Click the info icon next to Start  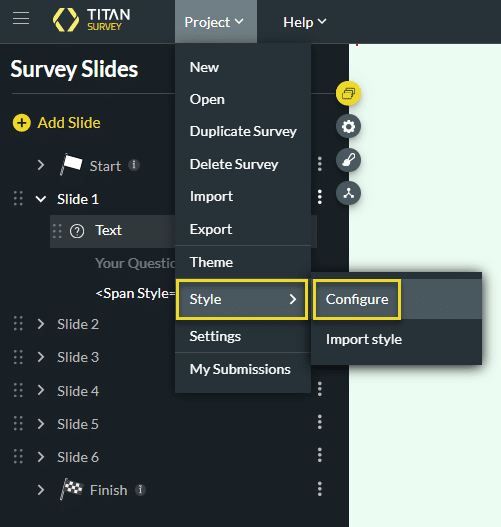134,165
